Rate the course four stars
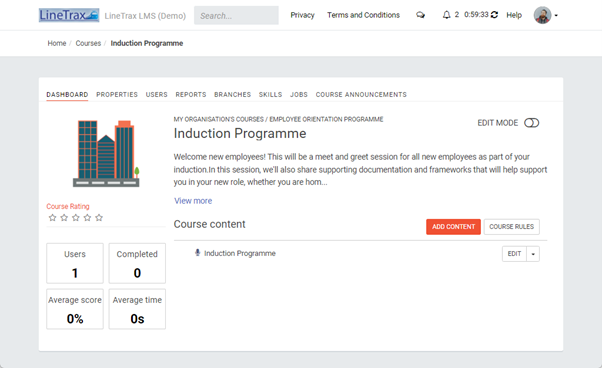602x368 pixels. [87, 218]
